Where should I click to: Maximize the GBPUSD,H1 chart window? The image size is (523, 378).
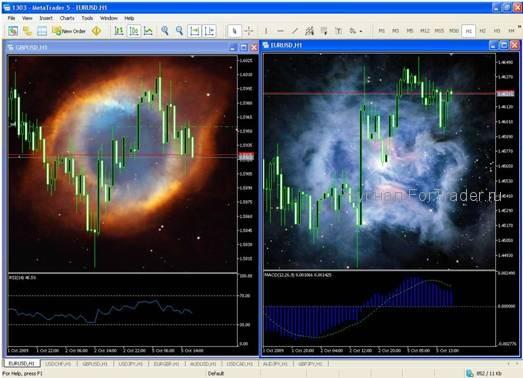pyautogui.click(x=244, y=48)
